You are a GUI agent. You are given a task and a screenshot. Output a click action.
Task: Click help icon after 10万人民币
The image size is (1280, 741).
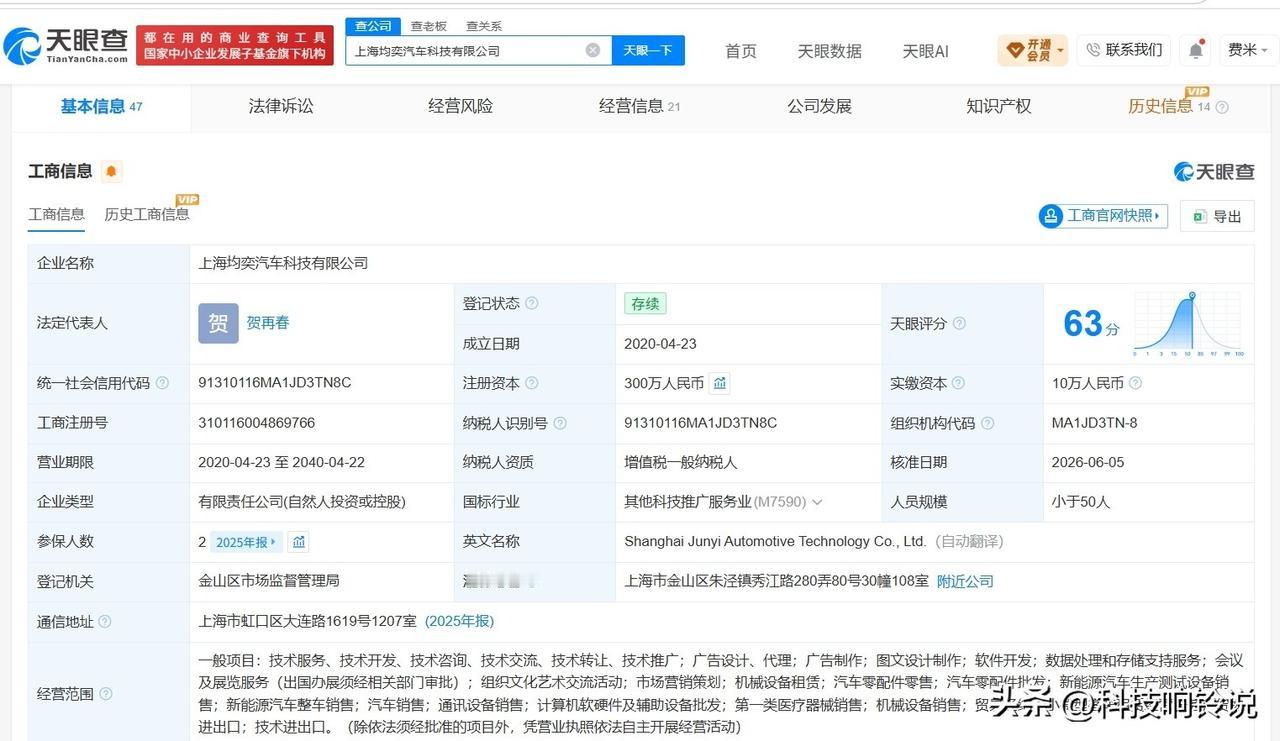click(x=1135, y=383)
